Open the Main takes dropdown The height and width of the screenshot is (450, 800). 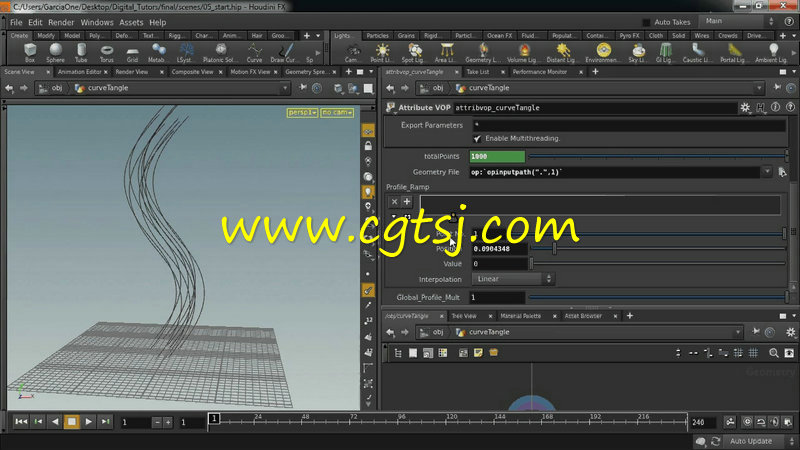click(x=738, y=21)
